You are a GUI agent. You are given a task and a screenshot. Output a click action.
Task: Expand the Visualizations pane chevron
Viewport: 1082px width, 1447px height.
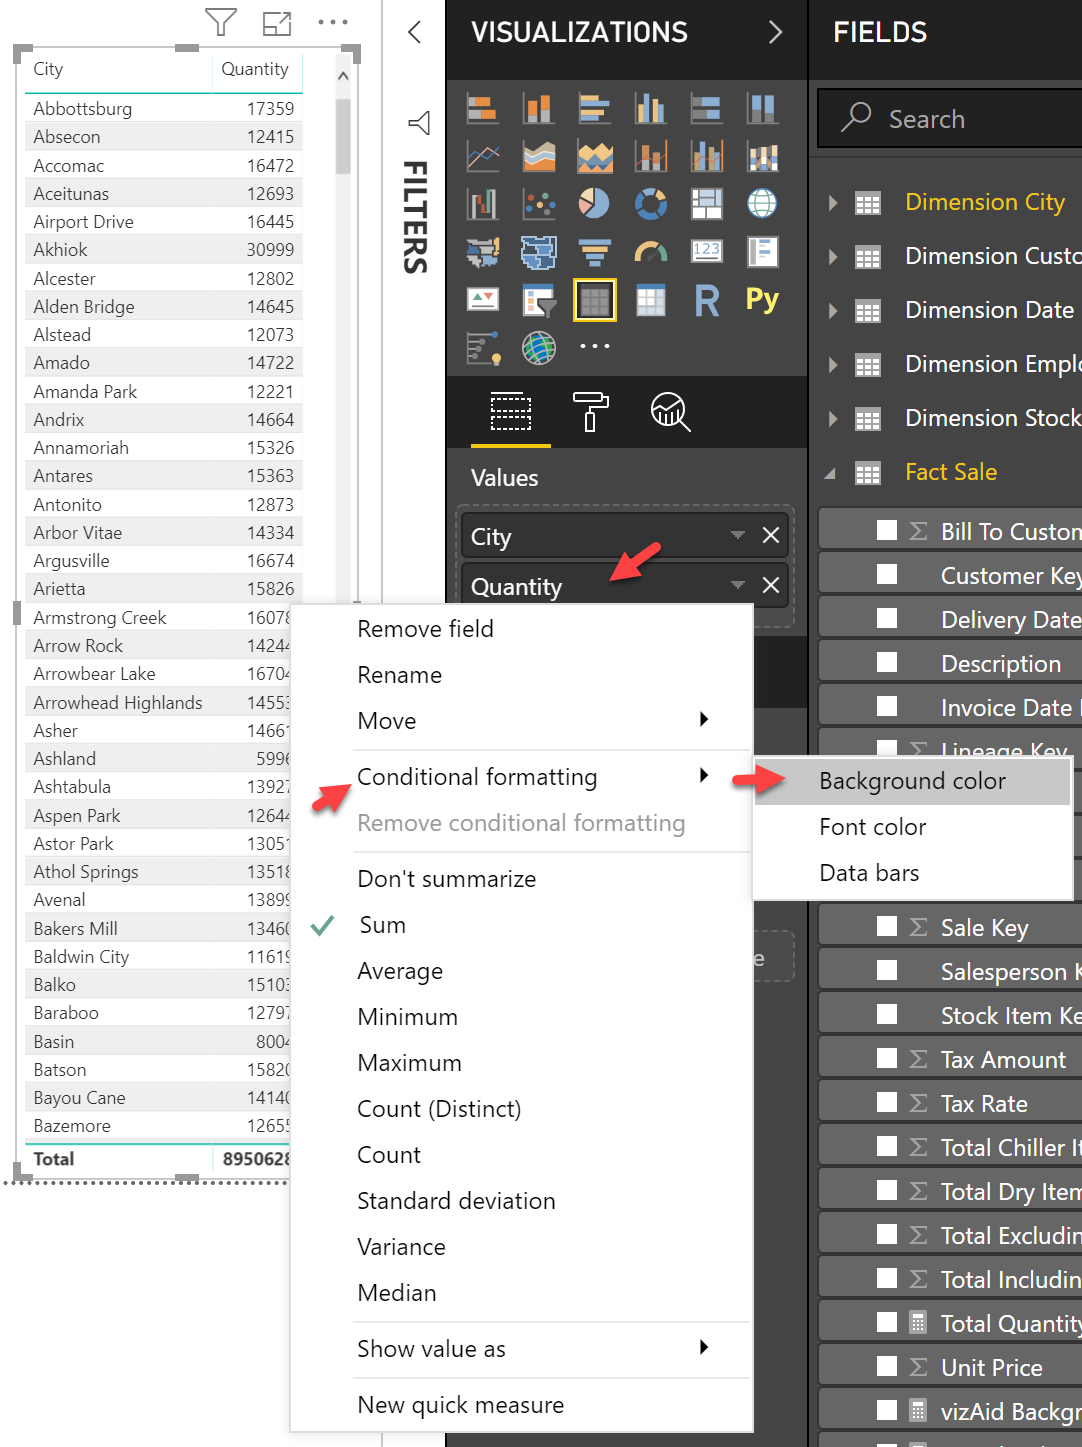tap(775, 32)
